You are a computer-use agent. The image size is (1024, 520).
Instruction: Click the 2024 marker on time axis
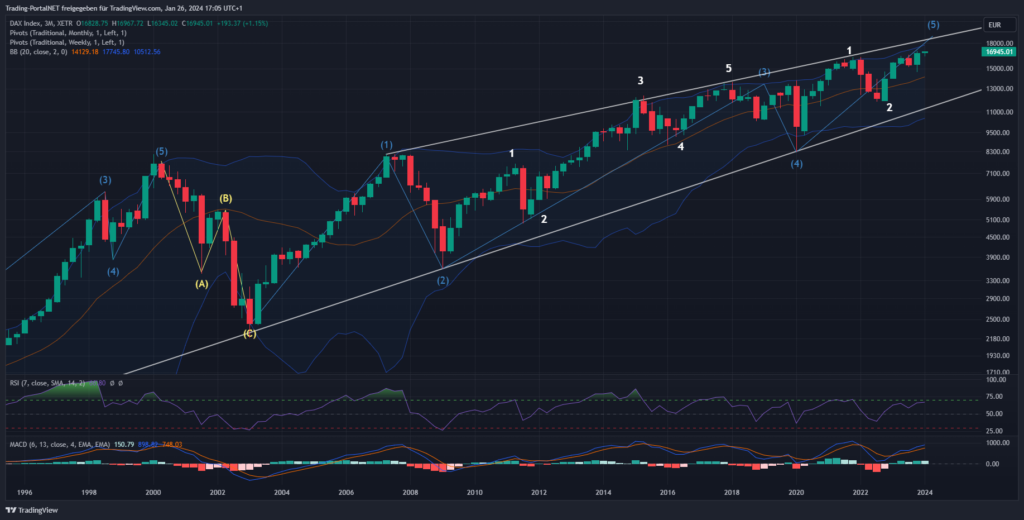pos(924,492)
